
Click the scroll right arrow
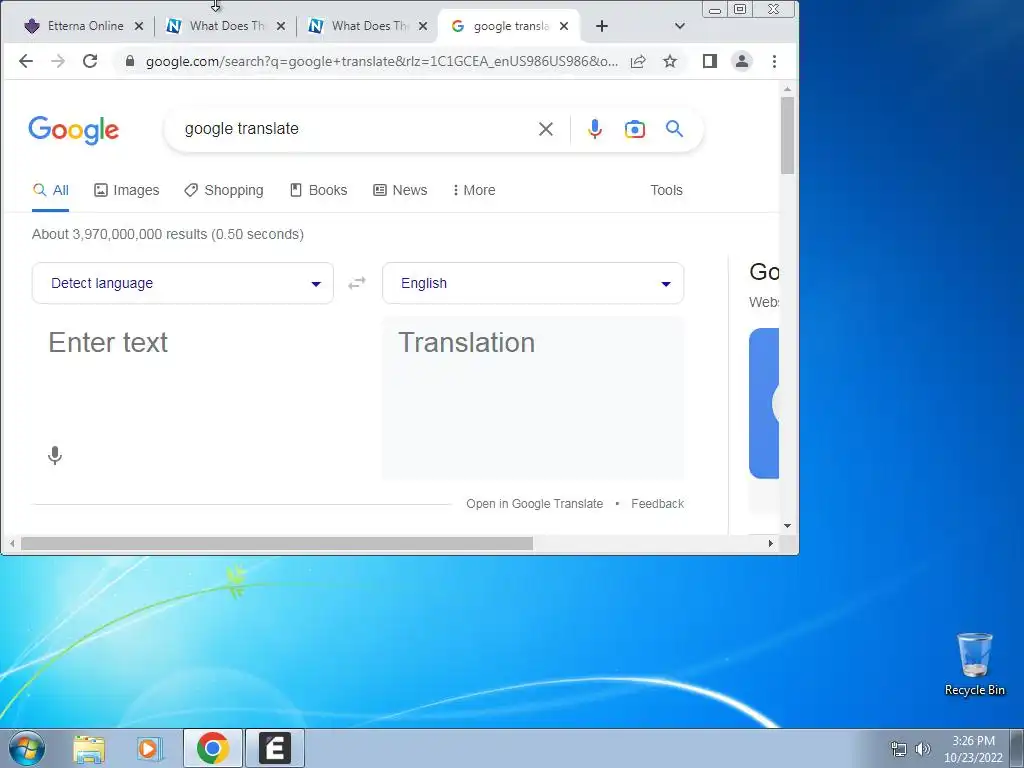[x=771, y=543]
